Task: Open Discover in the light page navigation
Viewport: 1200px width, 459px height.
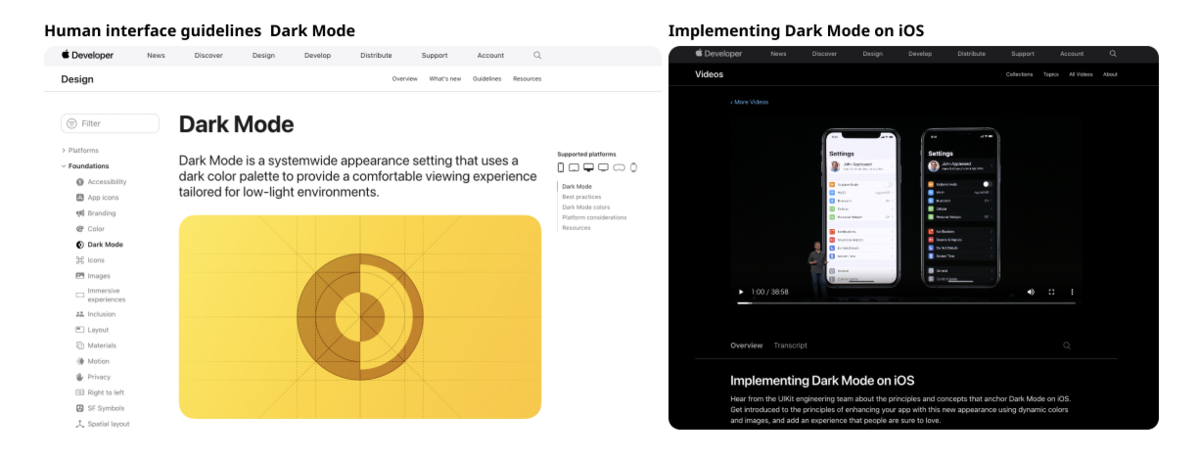Action: pyautogui.click(x=209, y=55)
